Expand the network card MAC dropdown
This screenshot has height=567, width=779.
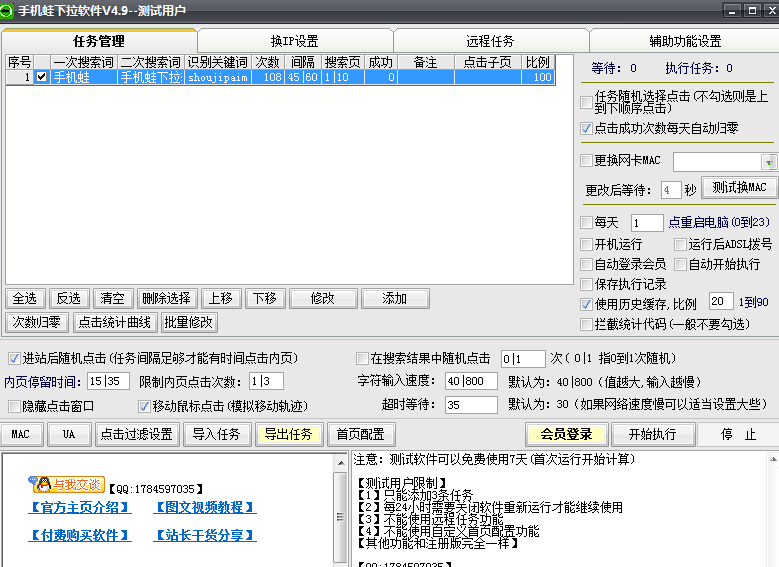point(769,162)
